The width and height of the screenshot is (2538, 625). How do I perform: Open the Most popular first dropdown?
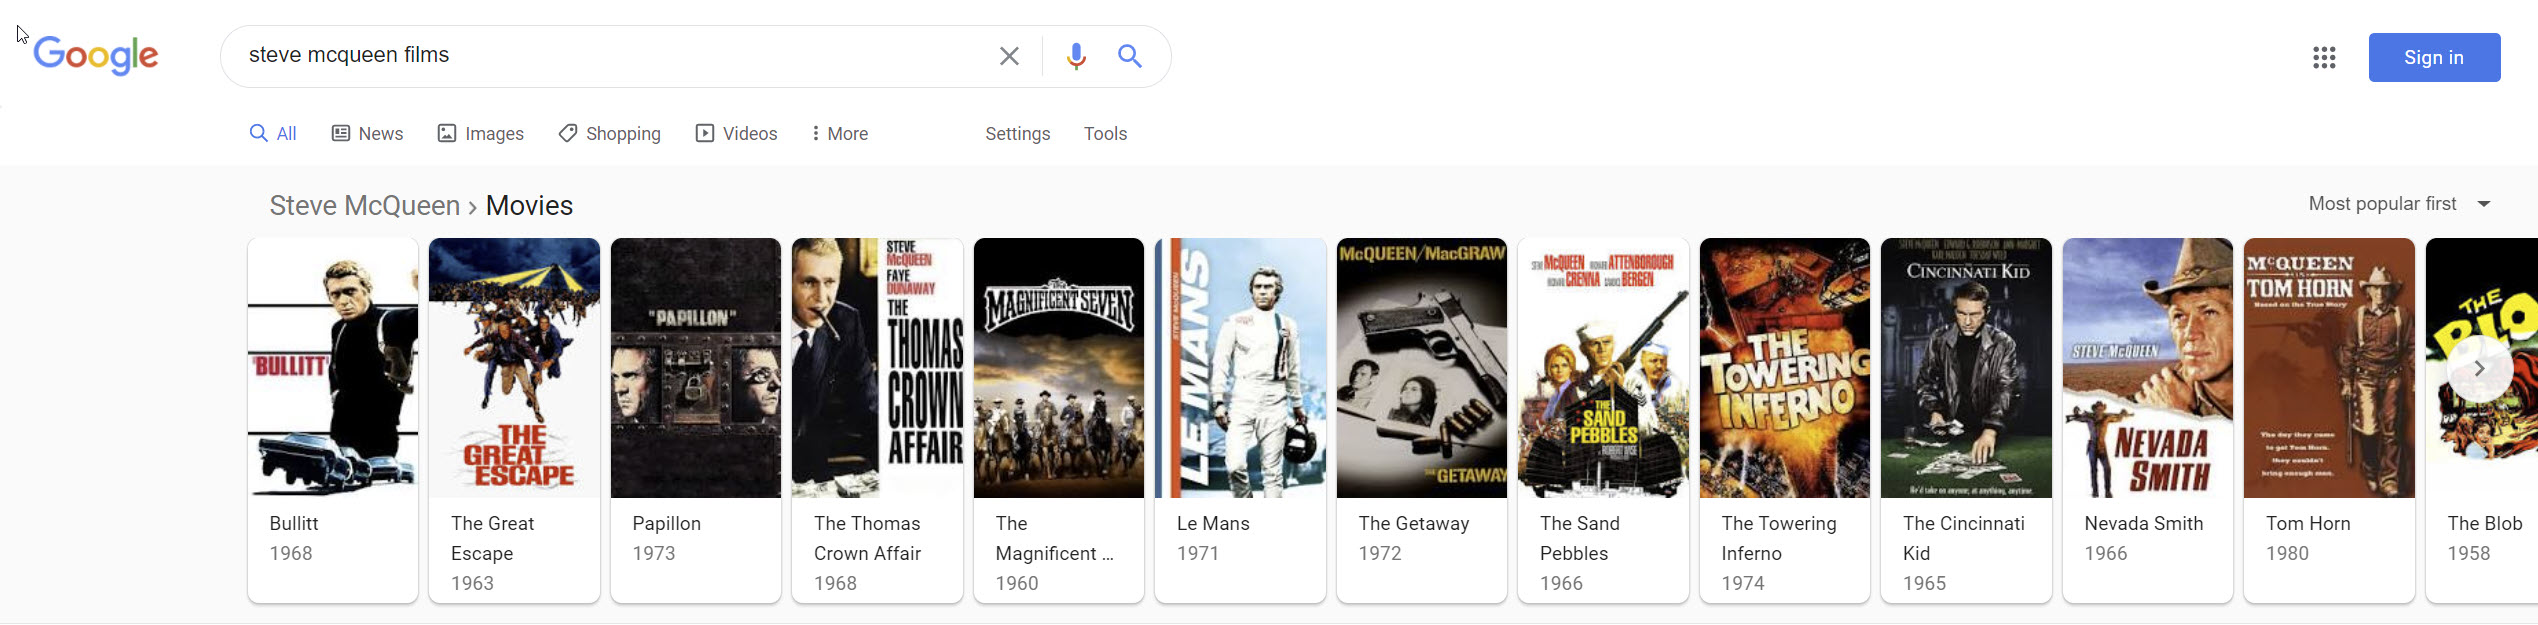pyautogui.click(x=2398, y=204)
